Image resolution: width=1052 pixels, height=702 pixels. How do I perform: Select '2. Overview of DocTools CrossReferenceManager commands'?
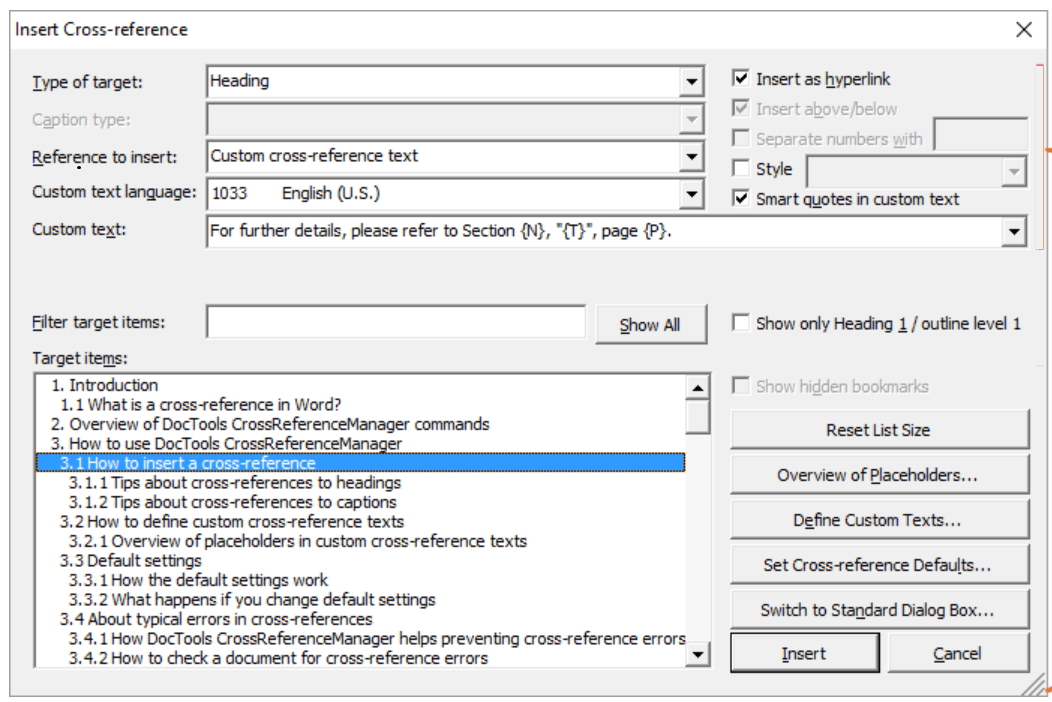click(x=360, y=424)
